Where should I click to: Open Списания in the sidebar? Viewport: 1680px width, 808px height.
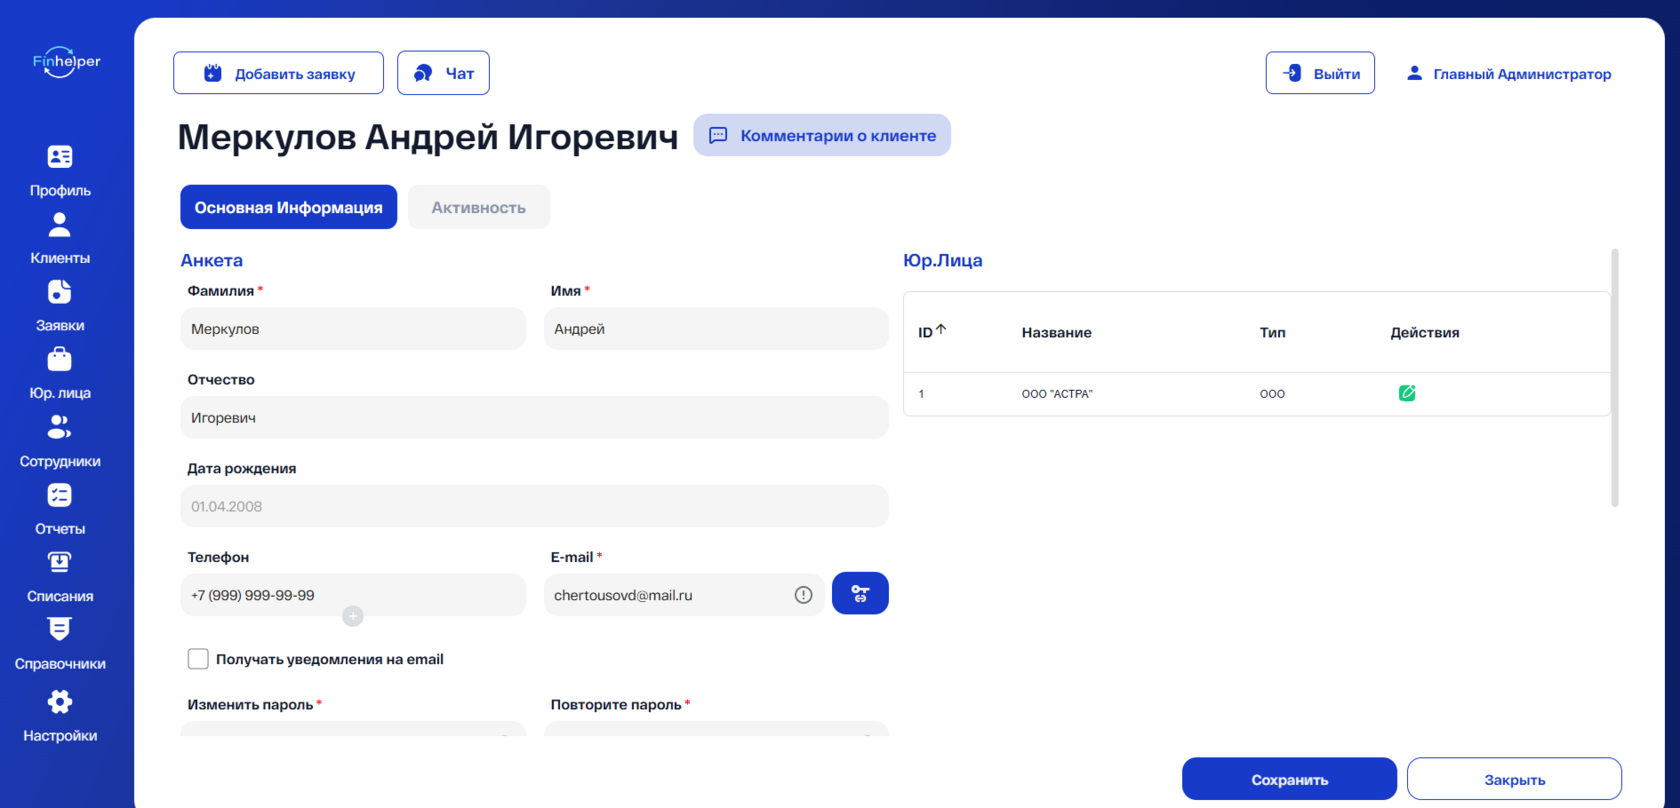click(x=60, y=577)
